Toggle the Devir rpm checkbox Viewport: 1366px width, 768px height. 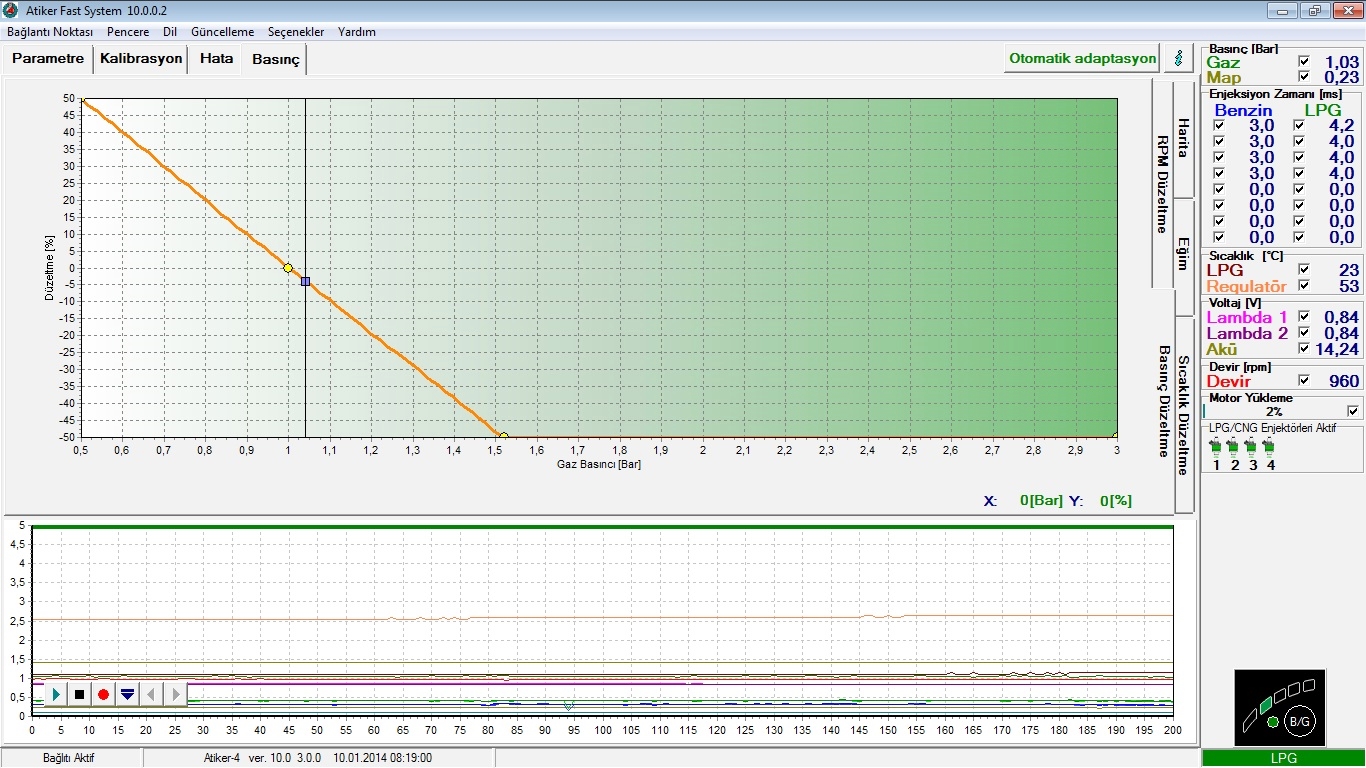[1303, 381]
